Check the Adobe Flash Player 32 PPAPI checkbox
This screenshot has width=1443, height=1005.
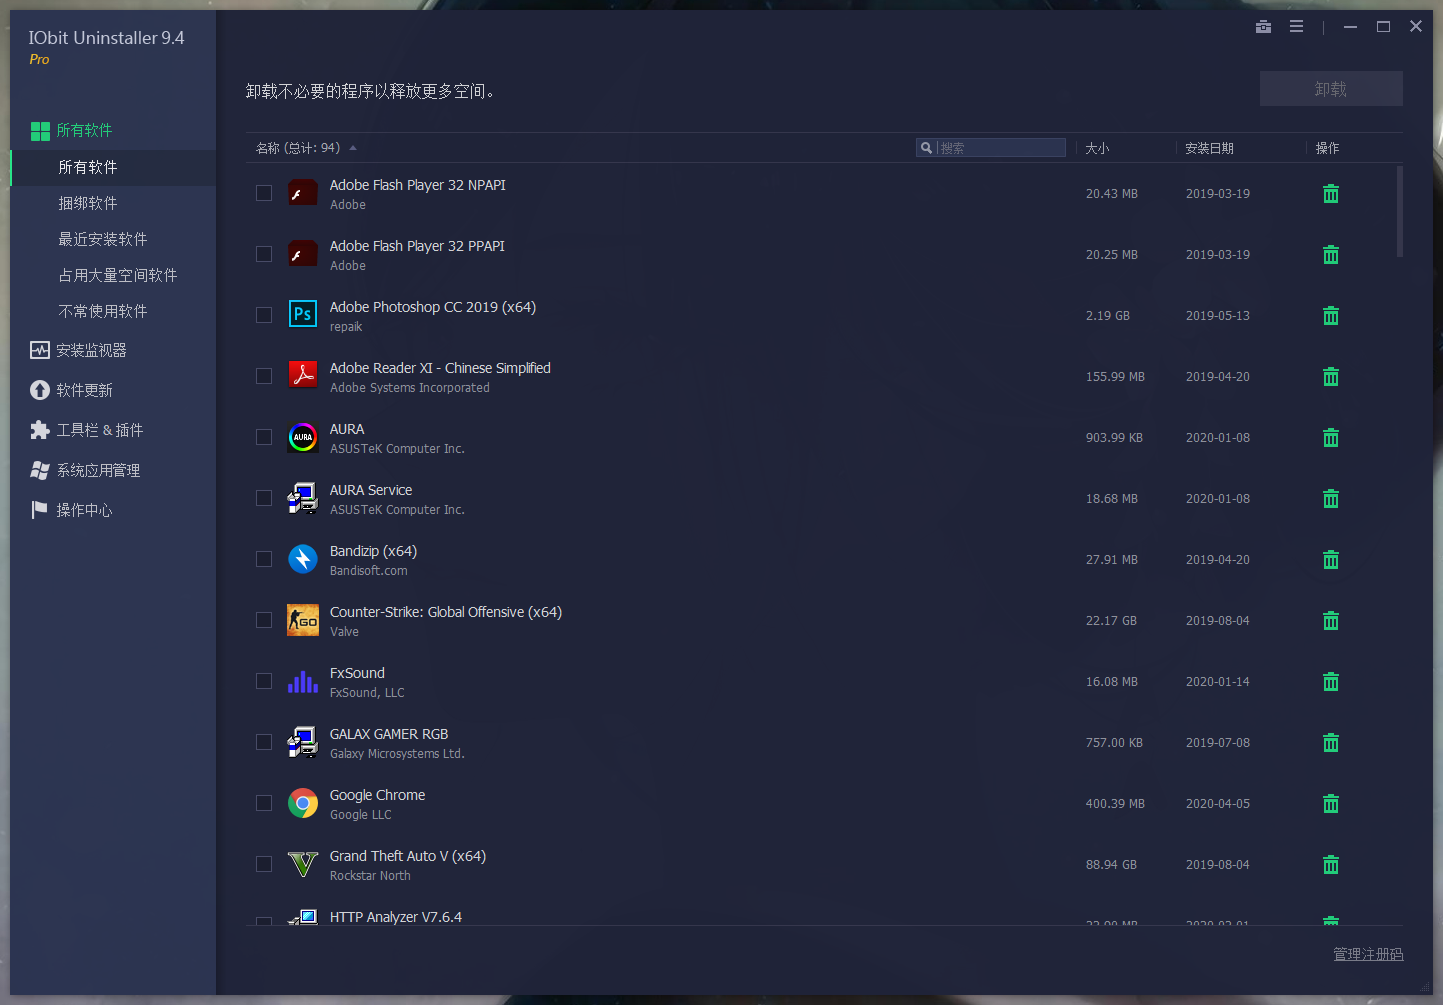click(x=264, y=254)
